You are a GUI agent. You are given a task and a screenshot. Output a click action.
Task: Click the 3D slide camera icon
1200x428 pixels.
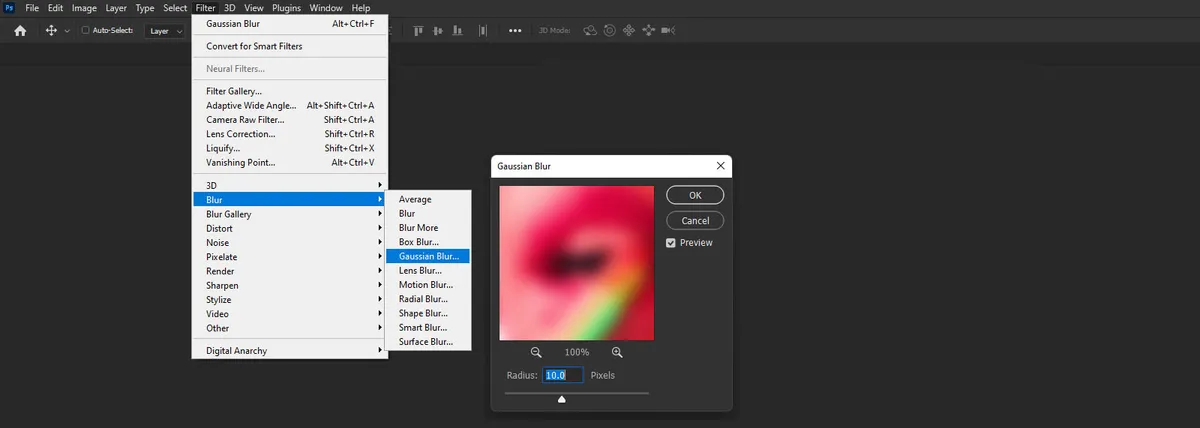(648, 31)
